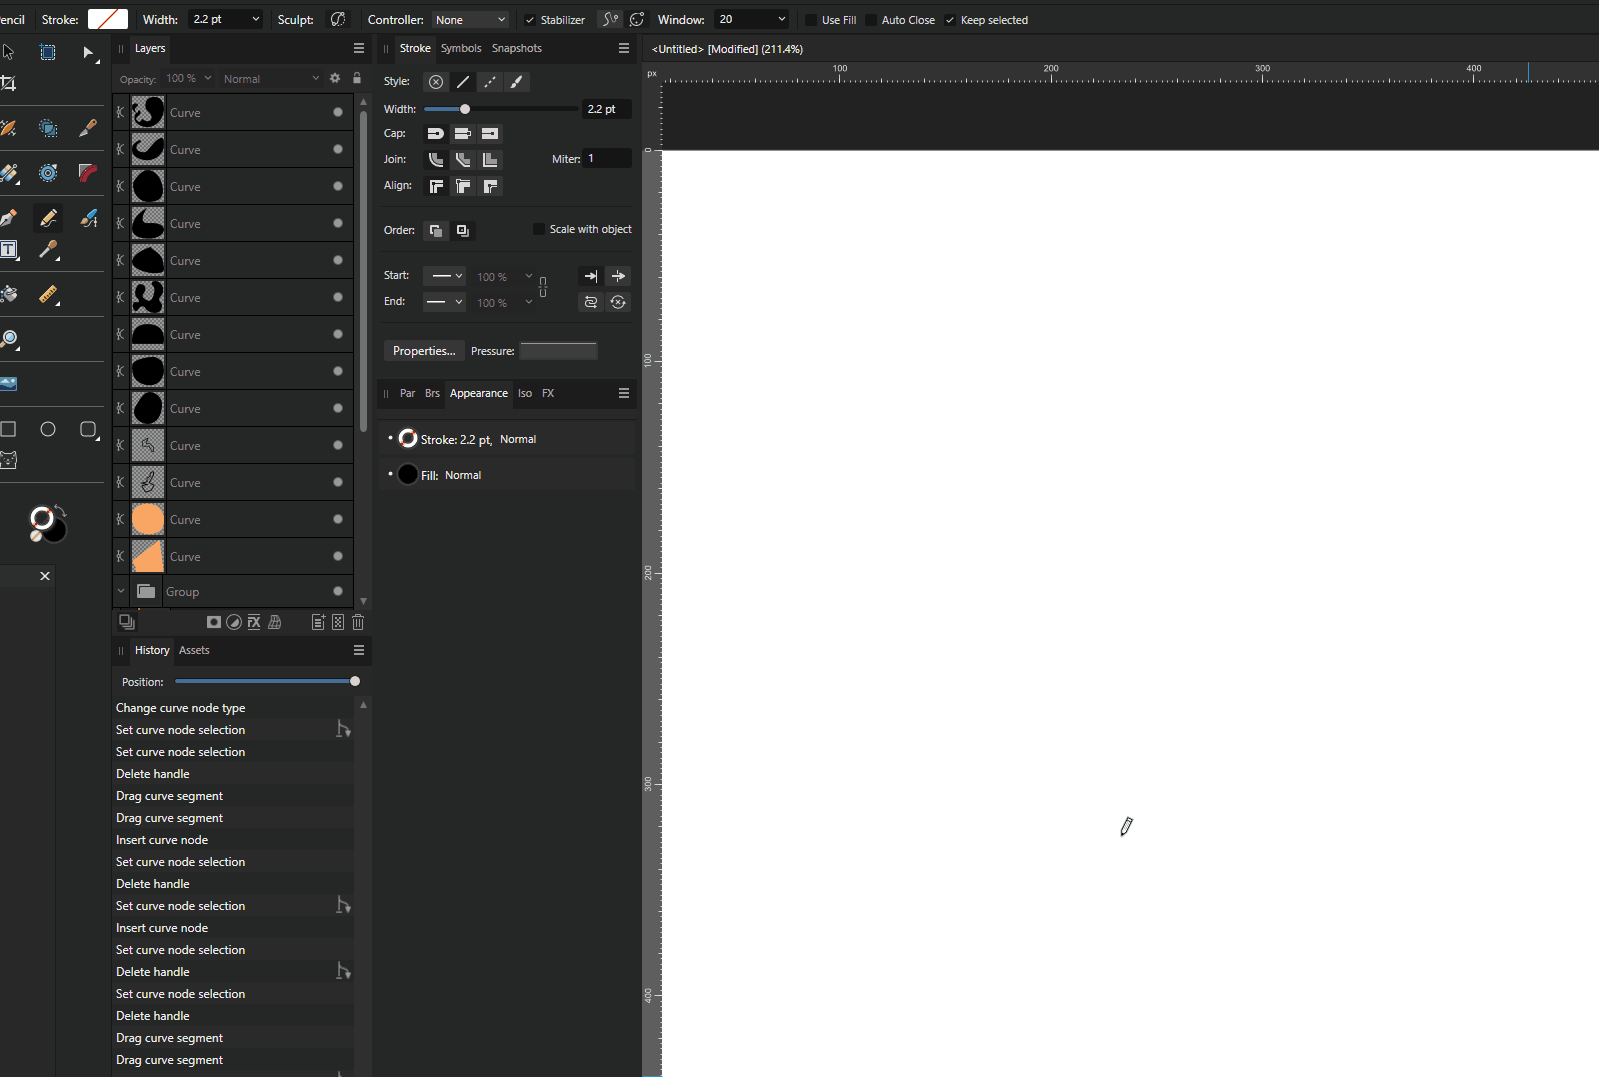Open the Window size dropdown
Screen dimensions: 1599x1077
point(752,19)
